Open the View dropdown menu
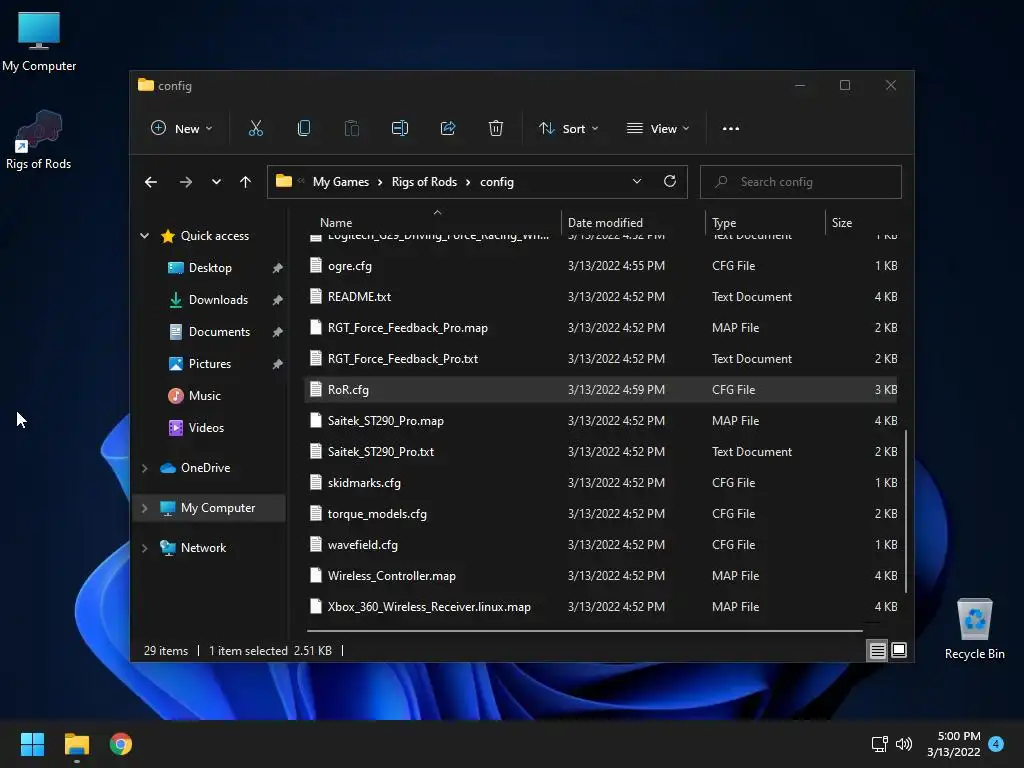 click(658, 129)
